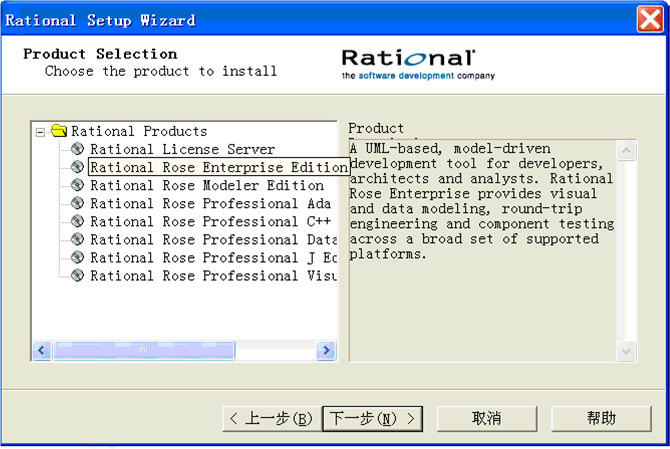The height and width of the screenshot is (449, 670).
Task: Collapse the Rational Products tree node
Action: [40, 132]
